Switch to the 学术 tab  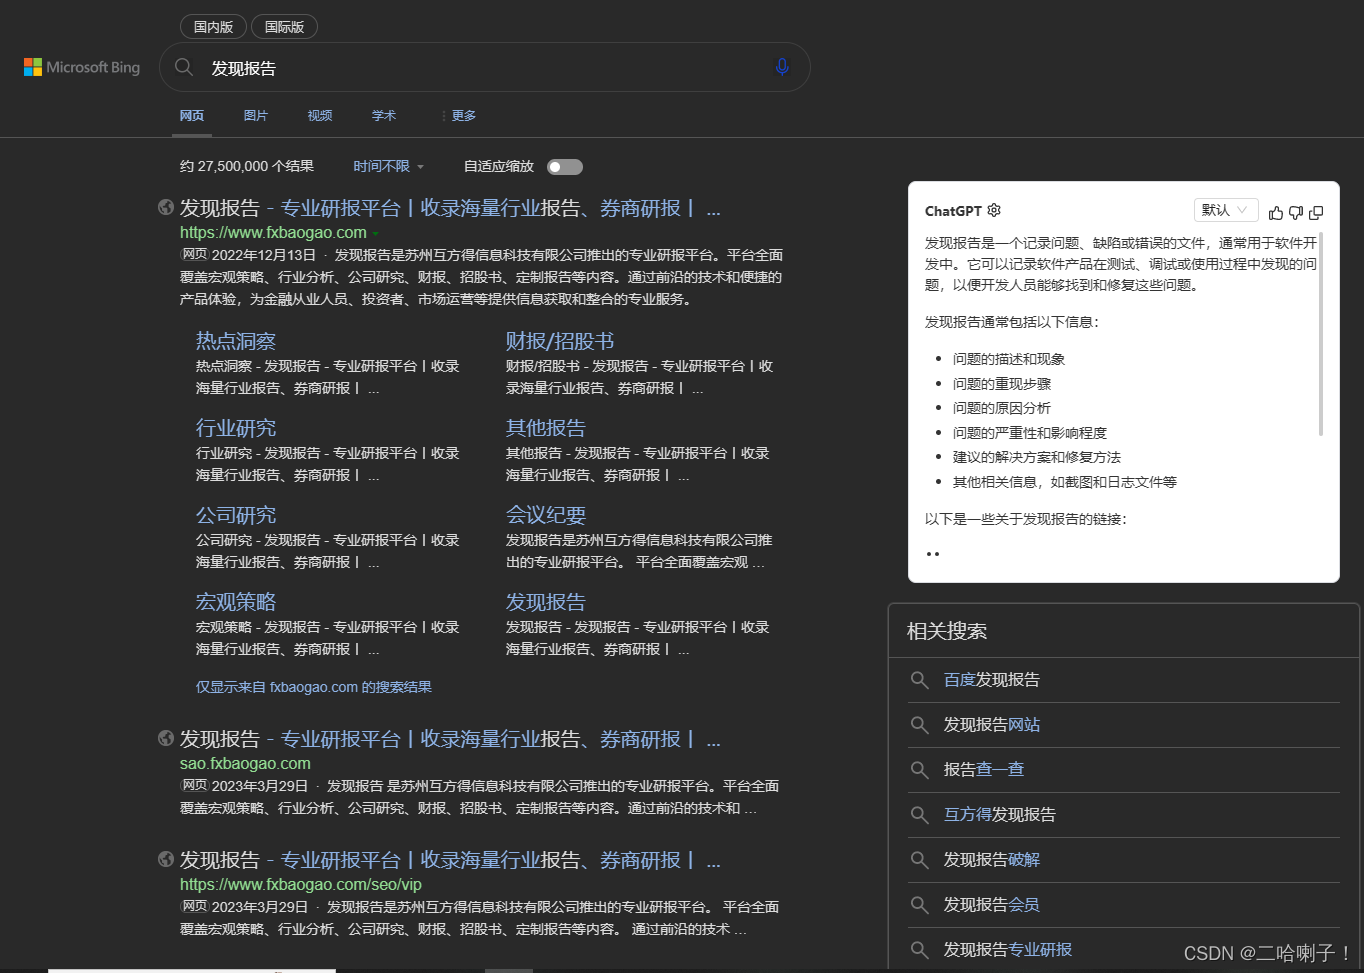[384, 116]
